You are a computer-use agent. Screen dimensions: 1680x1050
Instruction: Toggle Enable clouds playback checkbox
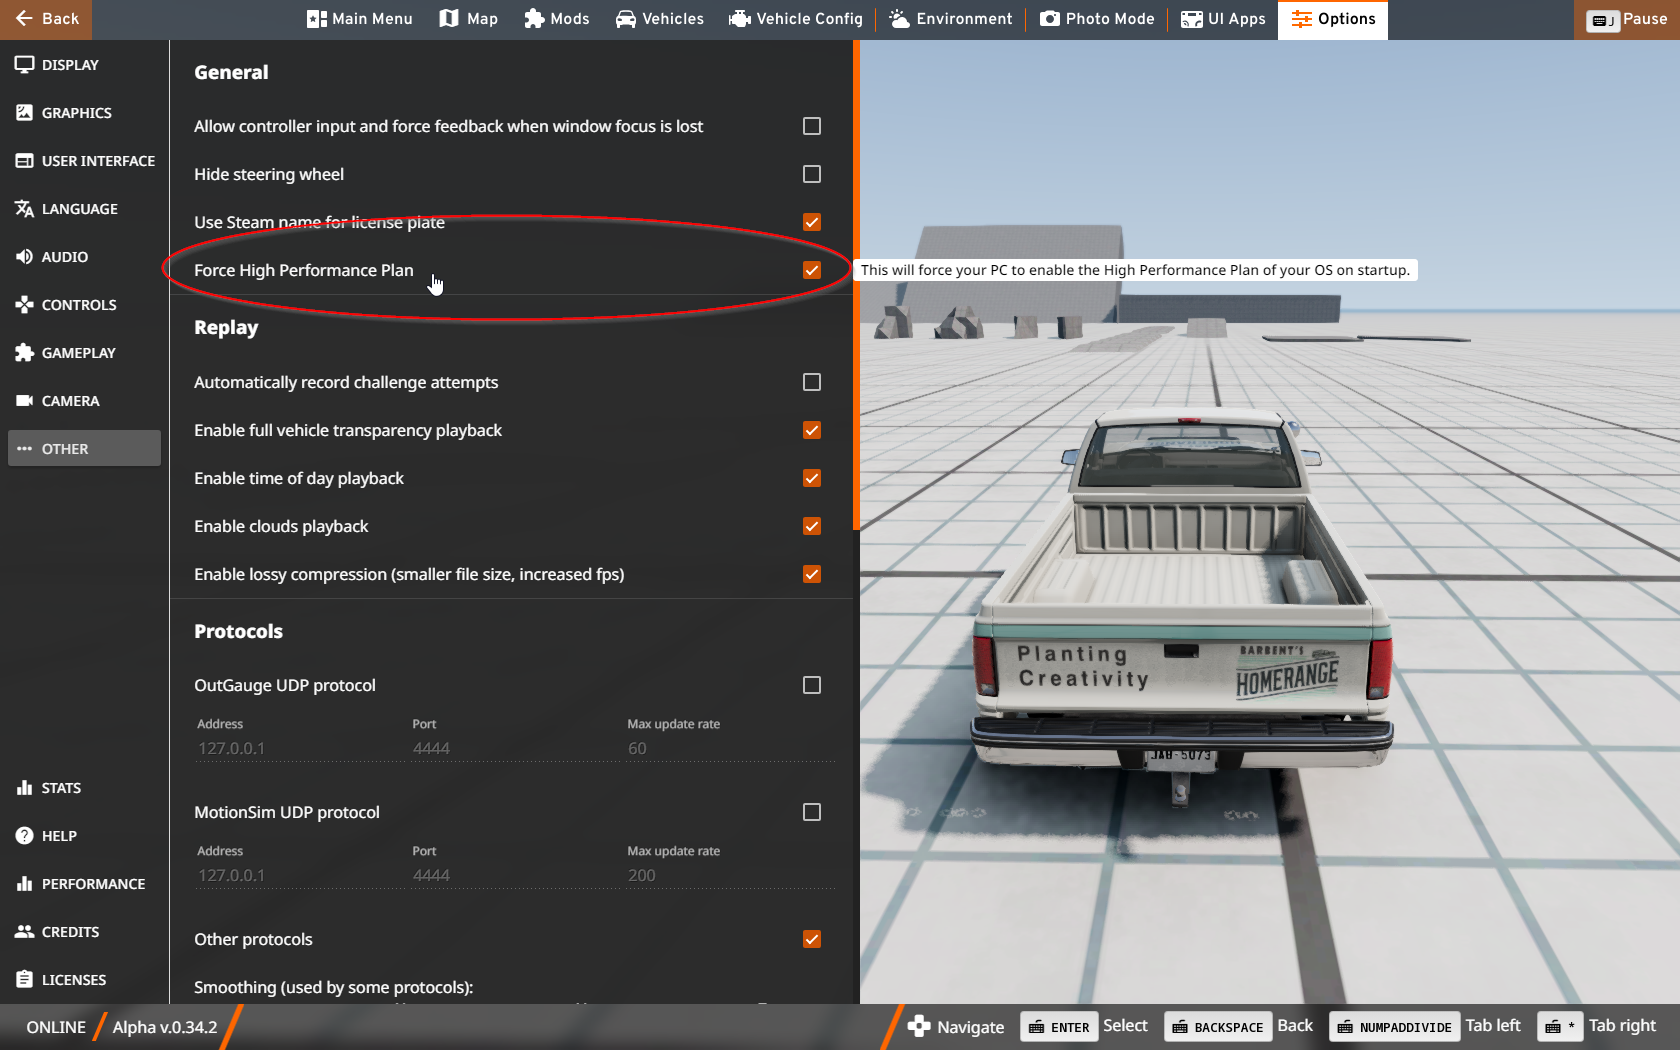pyautogui.click(x=812, y=526)
